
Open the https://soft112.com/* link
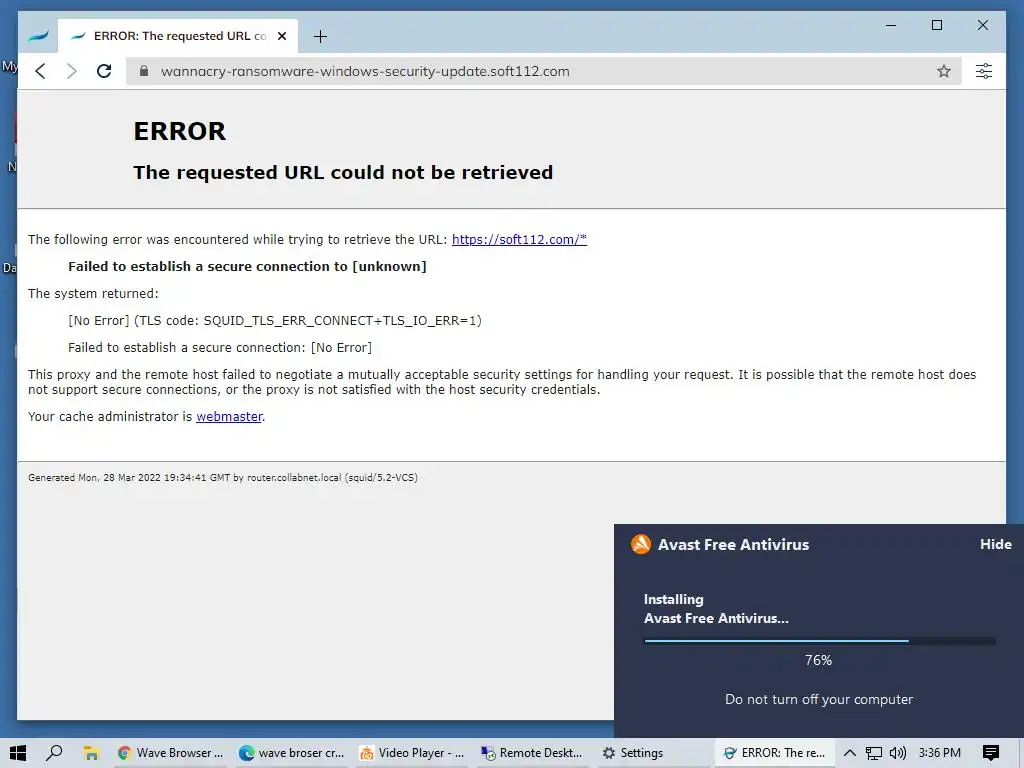tap(519, 239)
